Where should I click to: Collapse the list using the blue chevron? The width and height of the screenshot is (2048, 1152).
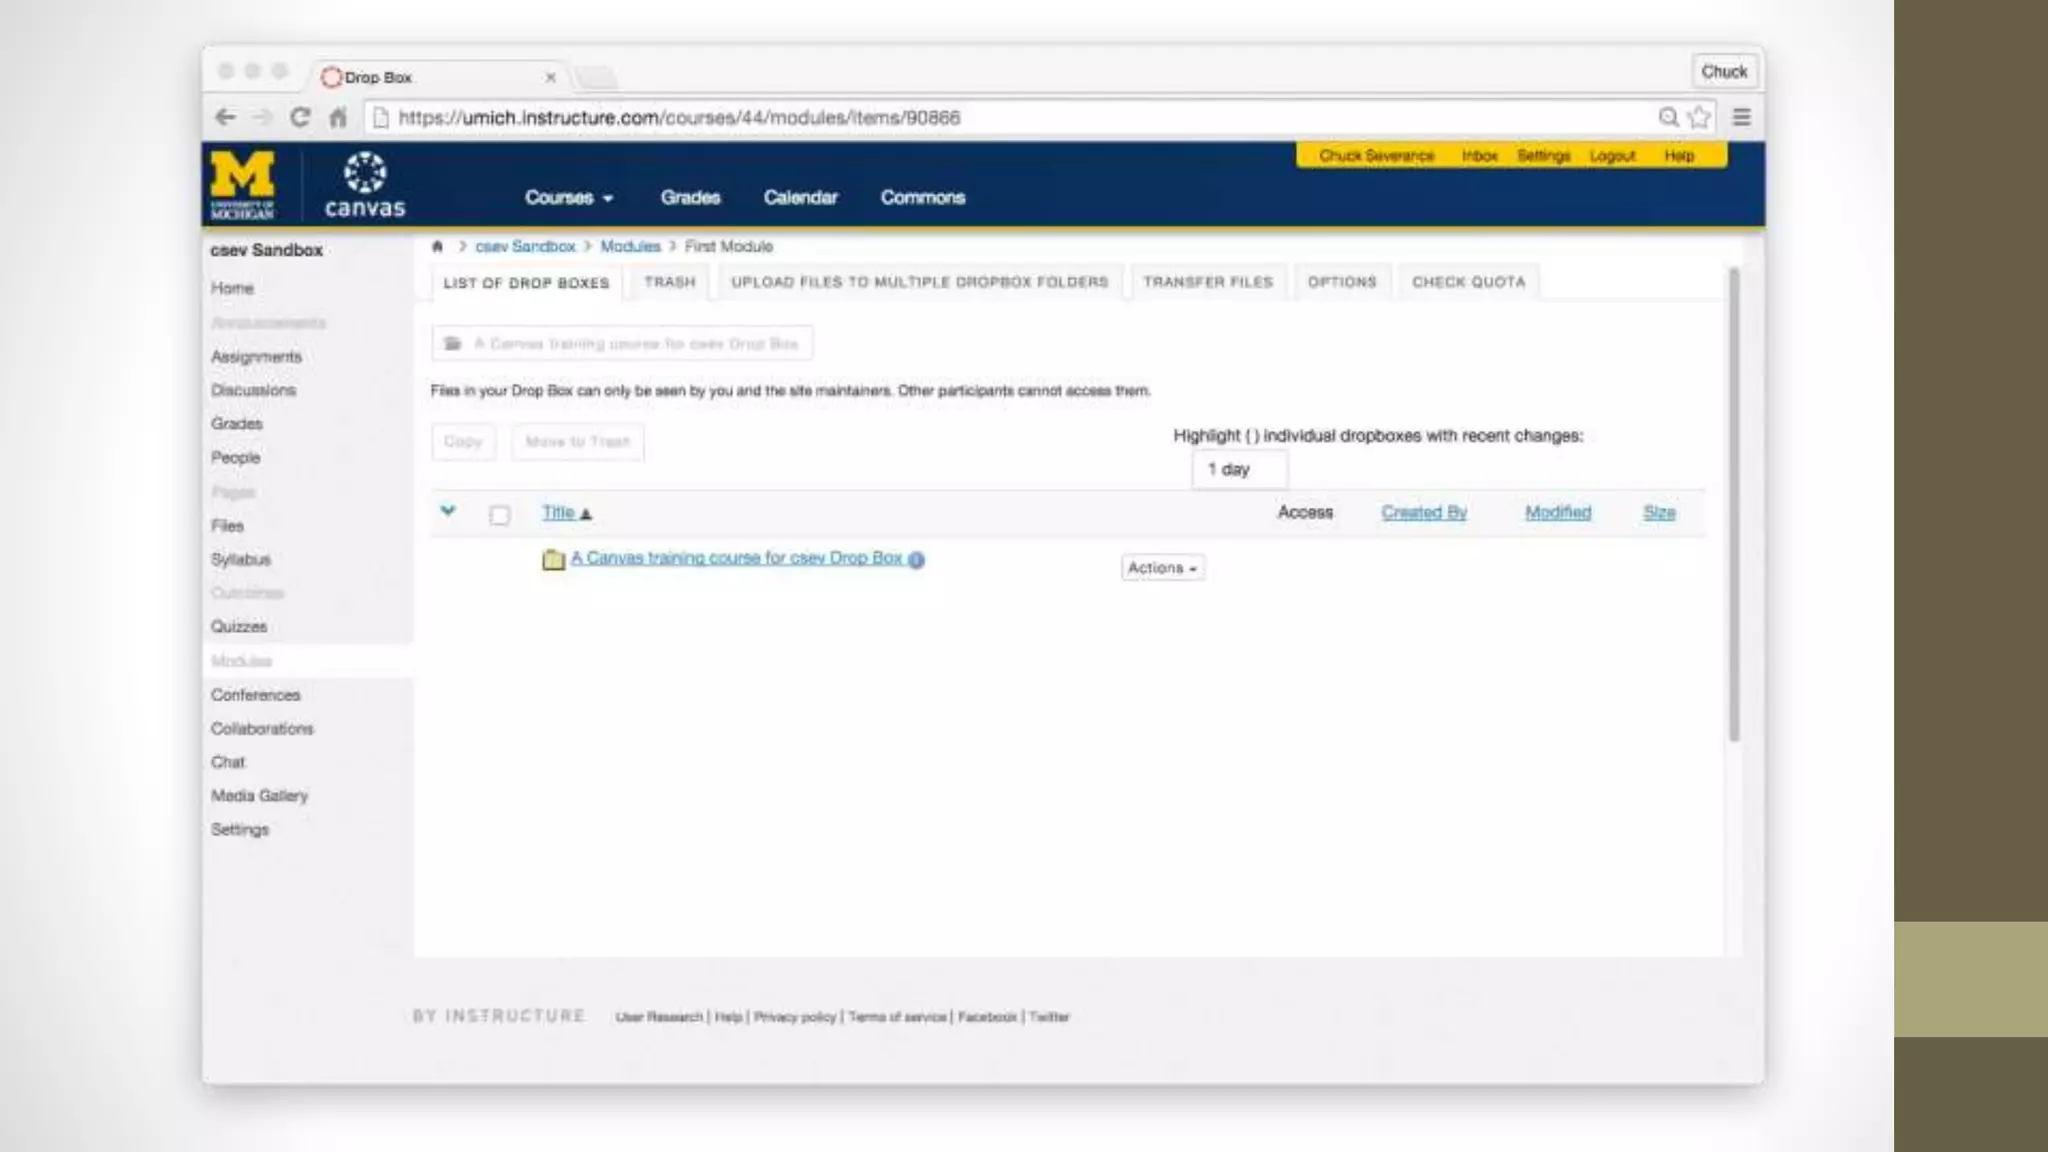448,511
